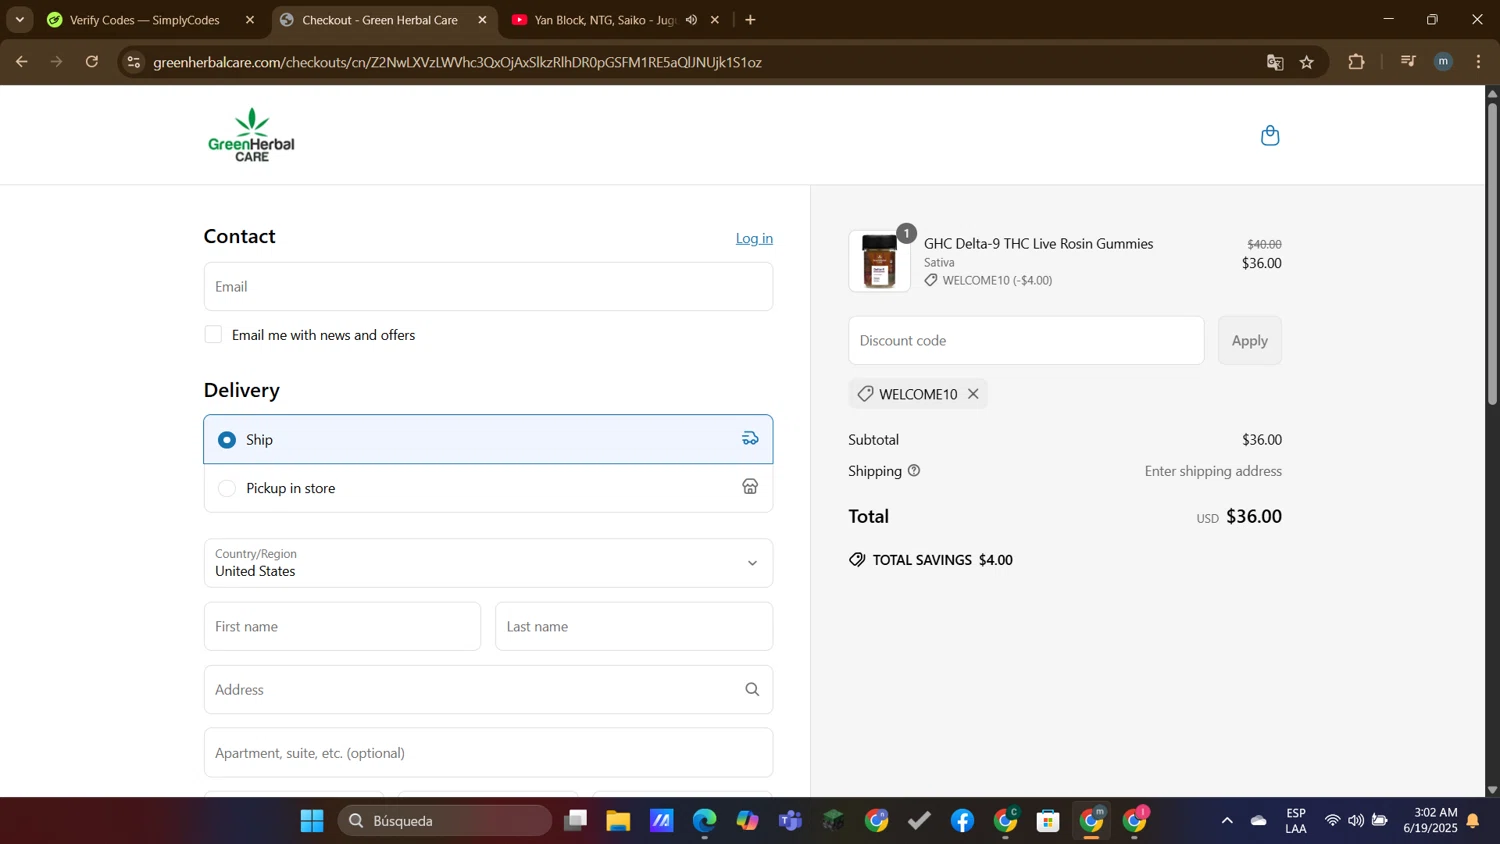Open Microsoft Store from taskbar

click(1048, 821)
